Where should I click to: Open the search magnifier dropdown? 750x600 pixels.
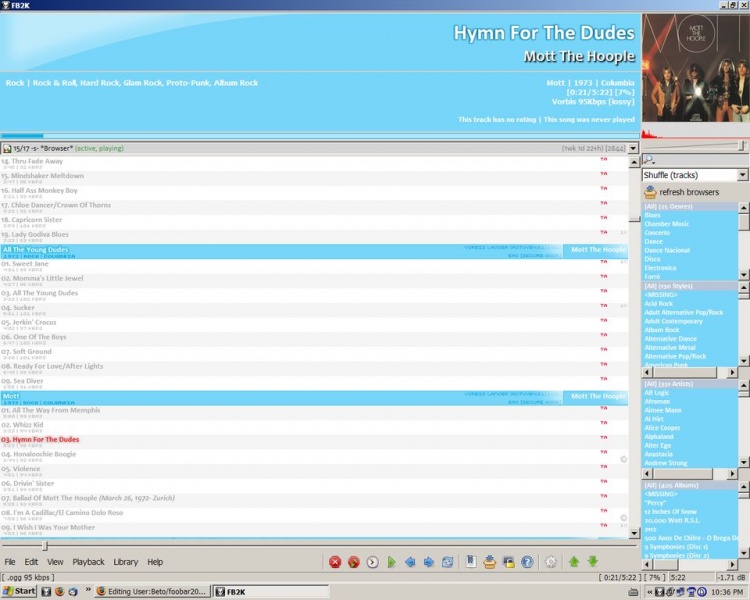point(649,160)
